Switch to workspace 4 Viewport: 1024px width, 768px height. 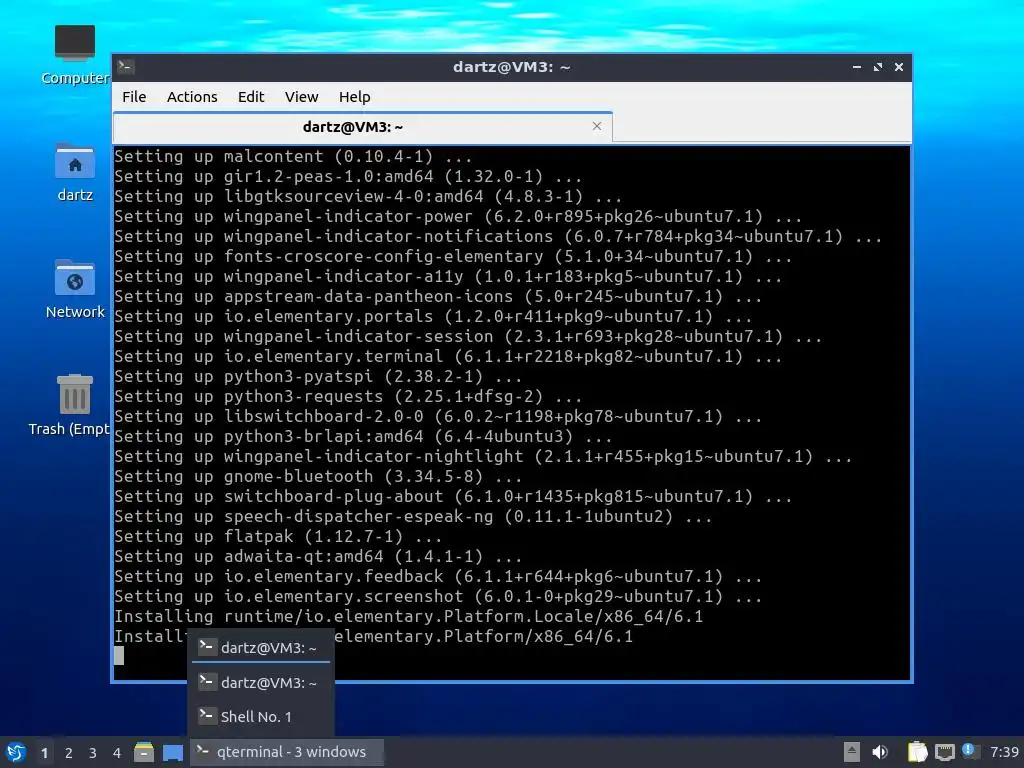[117, 753]
